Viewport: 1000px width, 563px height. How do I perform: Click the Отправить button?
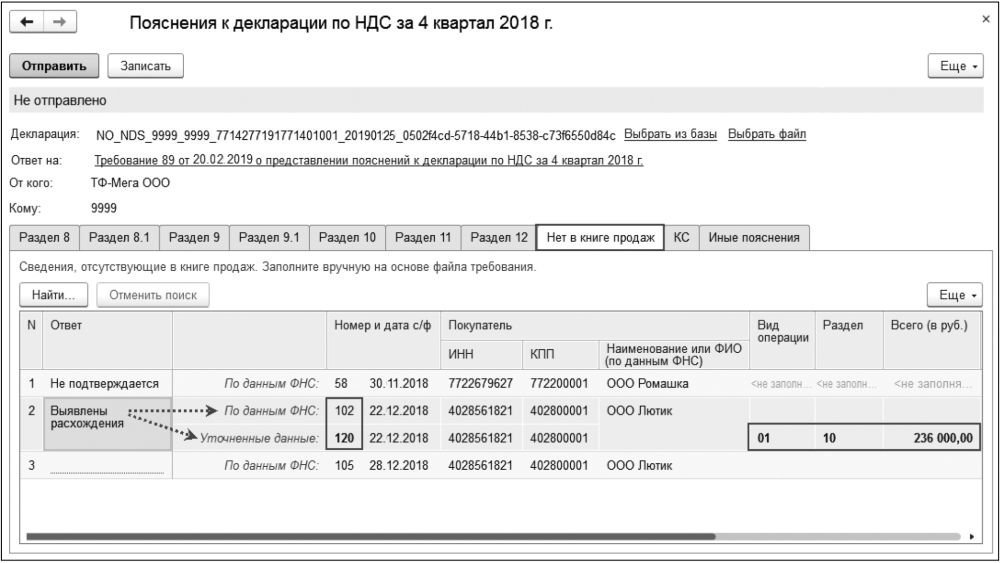tap(54, 66)
